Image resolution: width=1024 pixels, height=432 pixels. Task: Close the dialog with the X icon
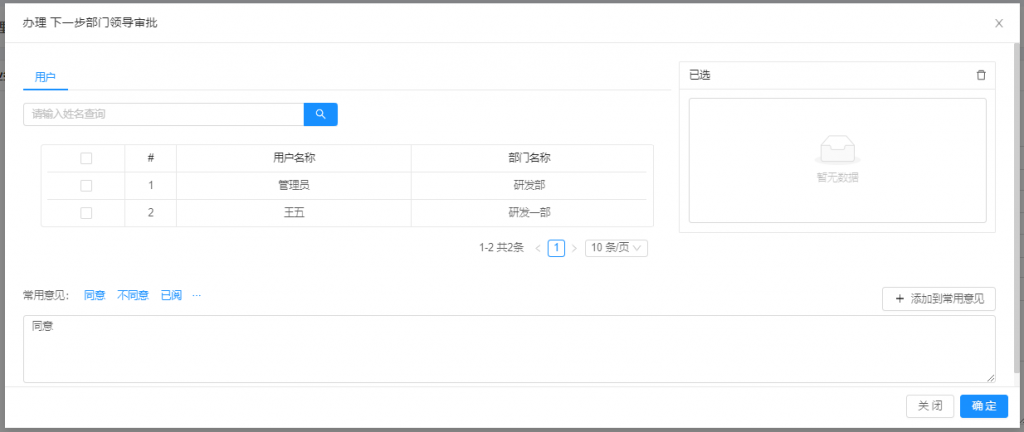998,23
